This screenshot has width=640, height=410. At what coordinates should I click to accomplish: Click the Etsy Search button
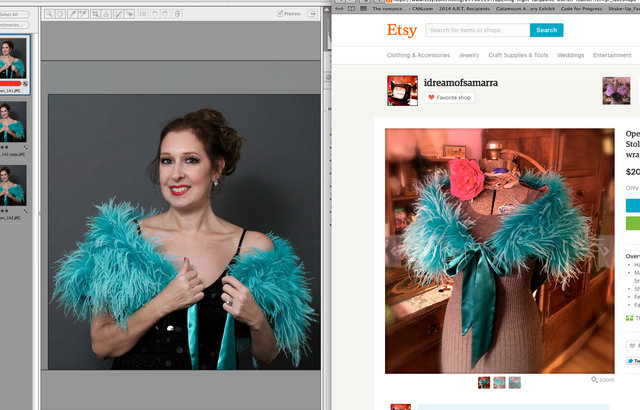(x=546, y=30)
